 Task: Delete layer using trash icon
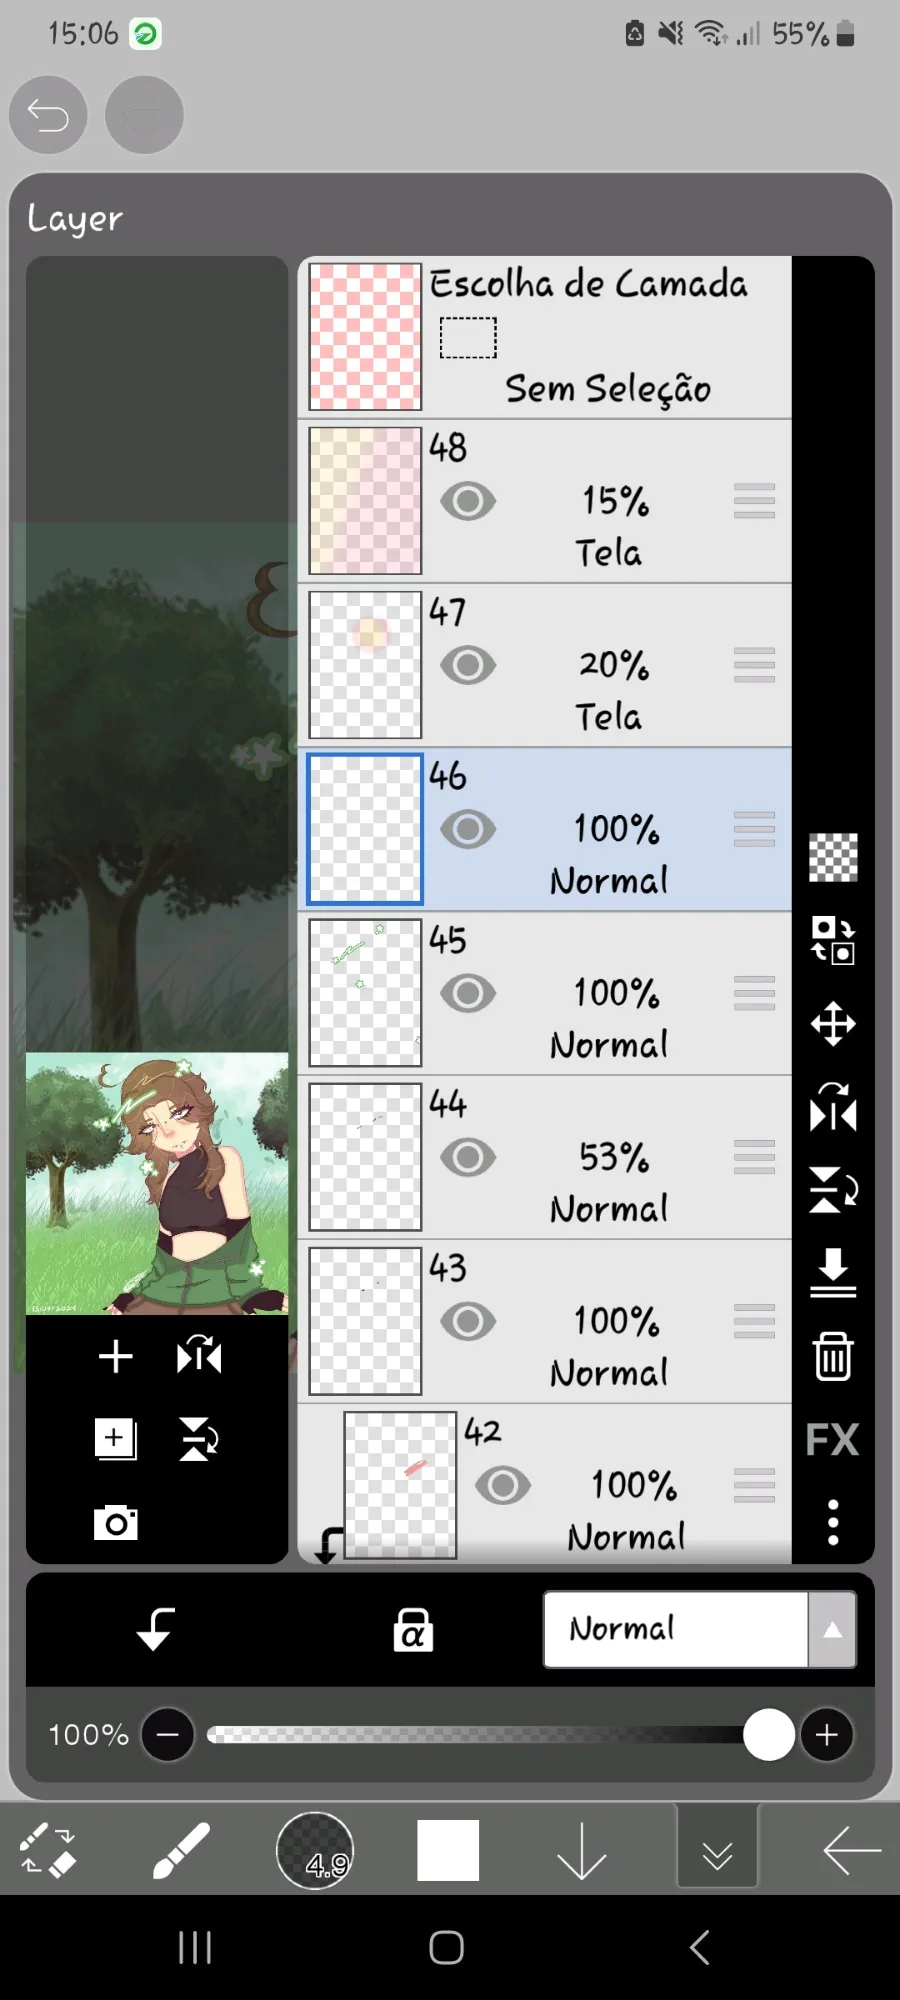833,1357
